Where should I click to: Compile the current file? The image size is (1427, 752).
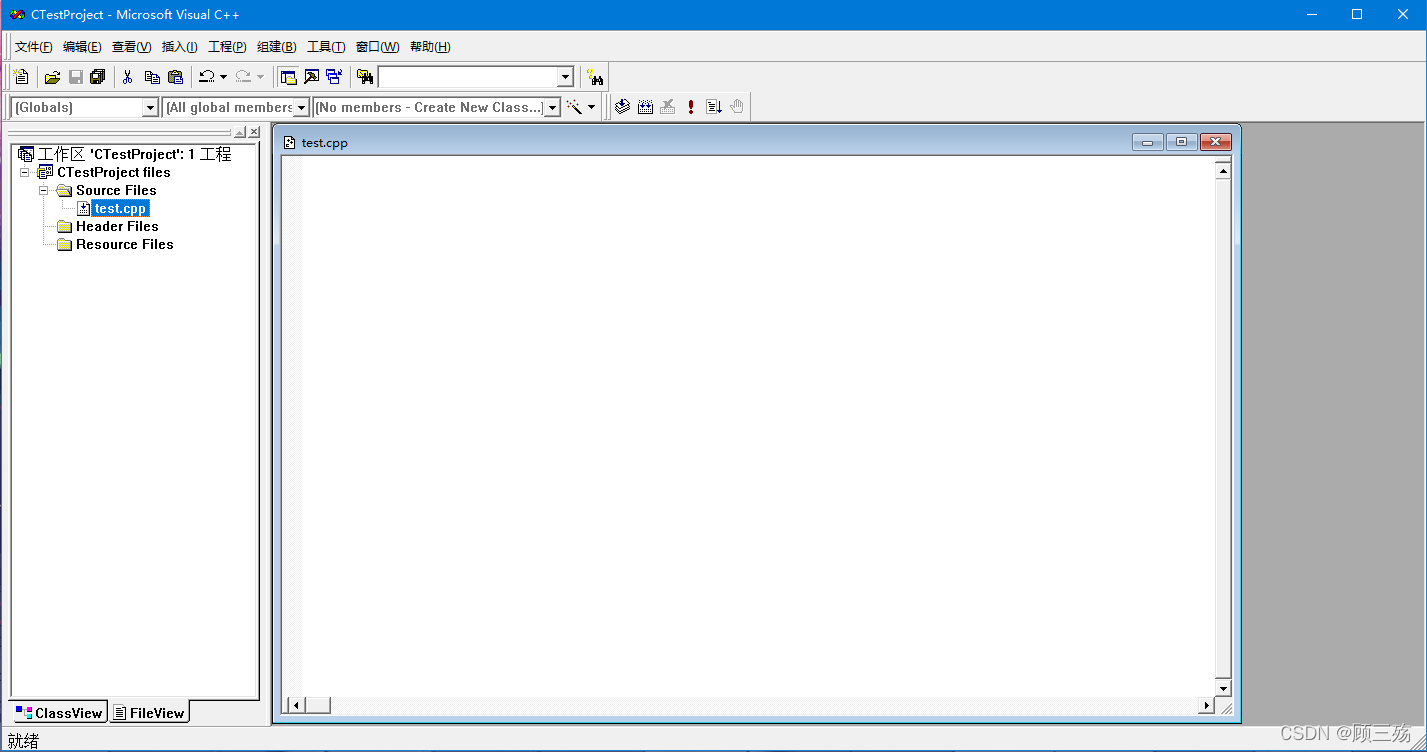coord(622,107)
